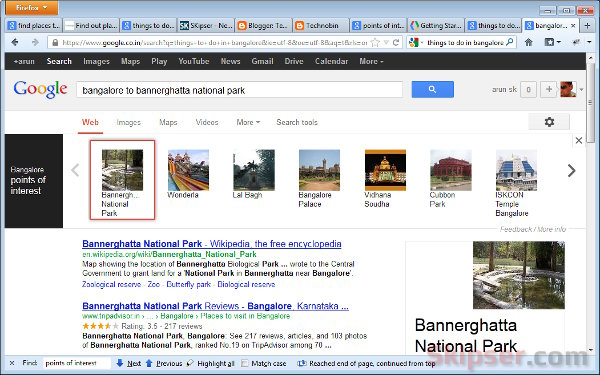Bookmark this page with the star icon
The height and width of the screenshot is (375, 600).
(x=375, y=42)
